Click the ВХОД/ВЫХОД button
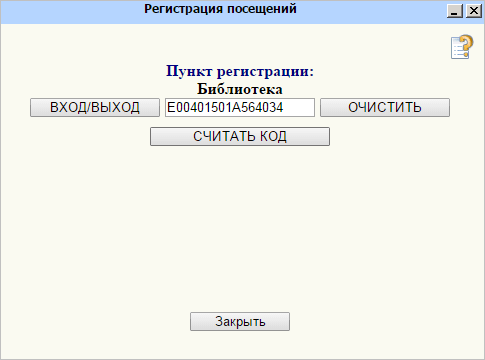The image size is (485, 360). tap(95, 107)
